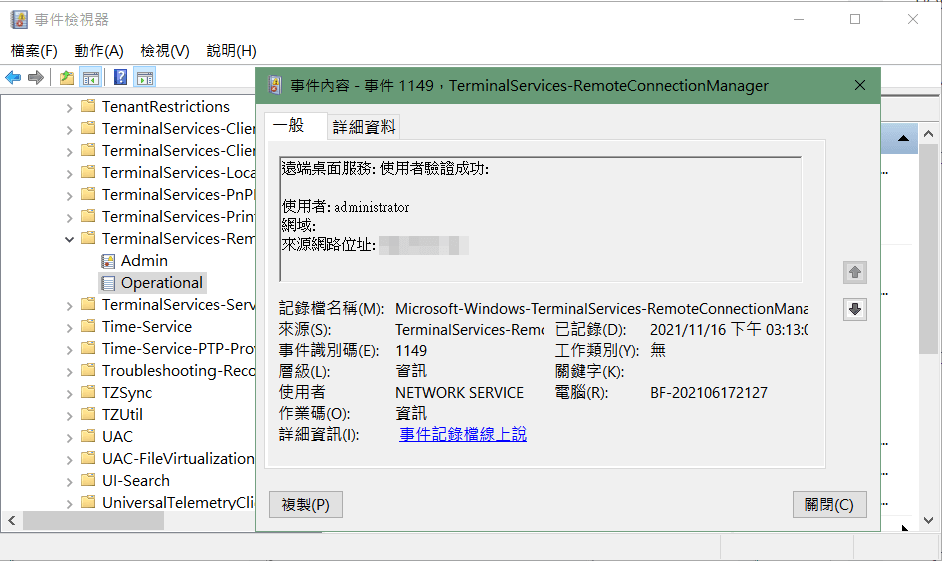Click the up-one-level folder icon
This screenshot has width=942, height=561.
(67, 78)
